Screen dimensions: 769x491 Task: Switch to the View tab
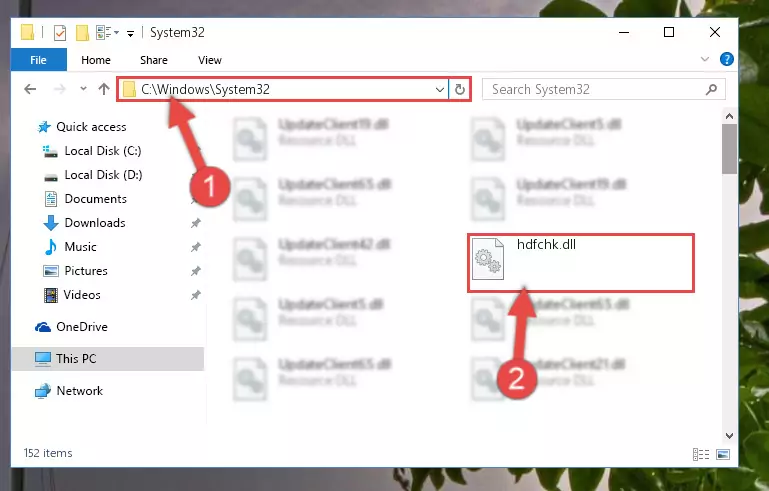point(209,60)
